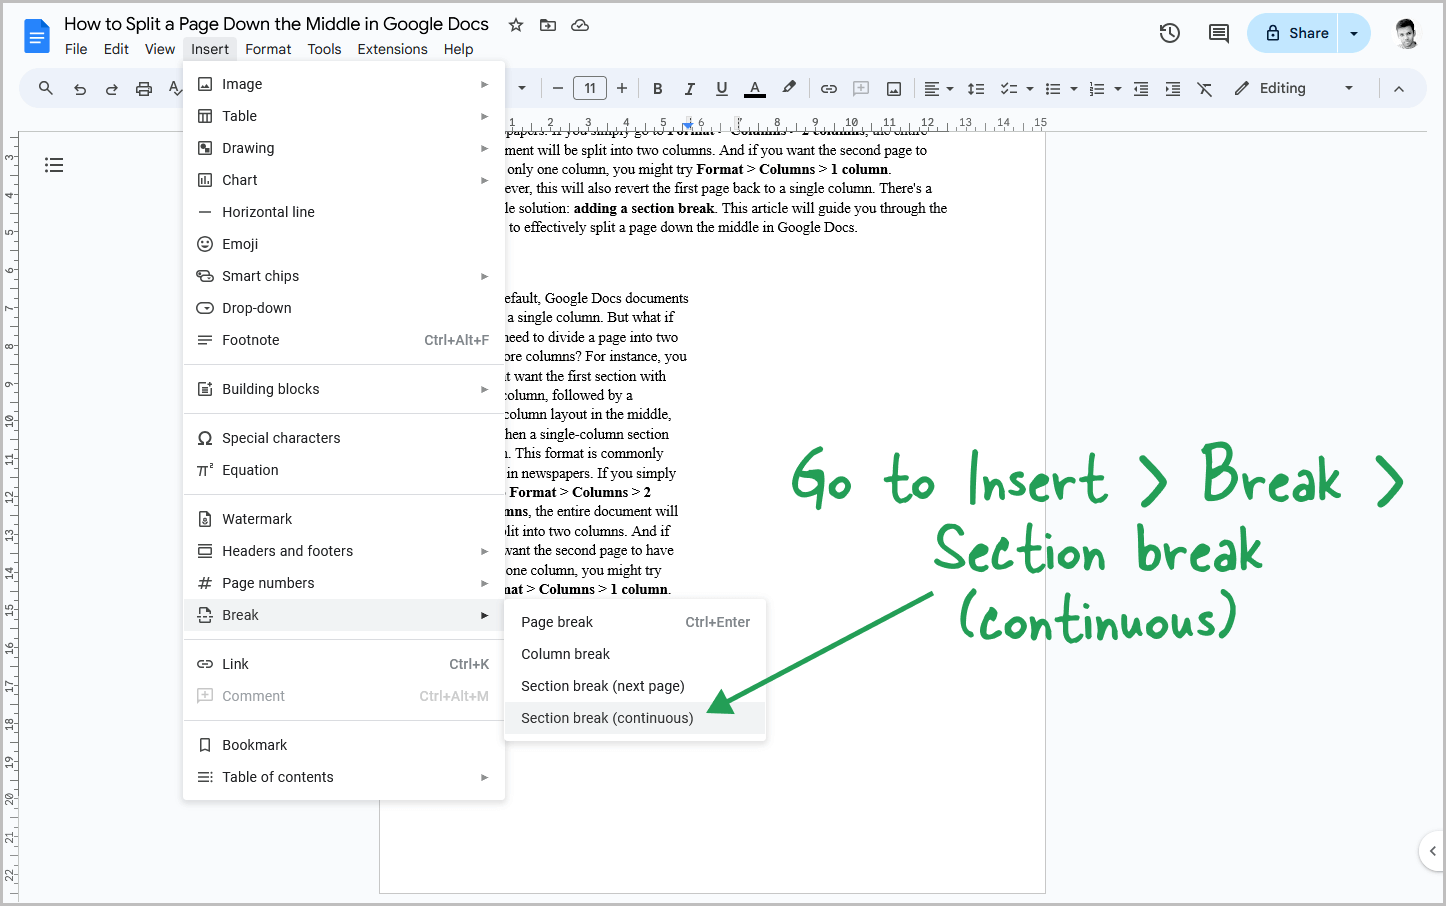Insert an Equation
The image size is (1446, 906).
(x=344, y=470)
